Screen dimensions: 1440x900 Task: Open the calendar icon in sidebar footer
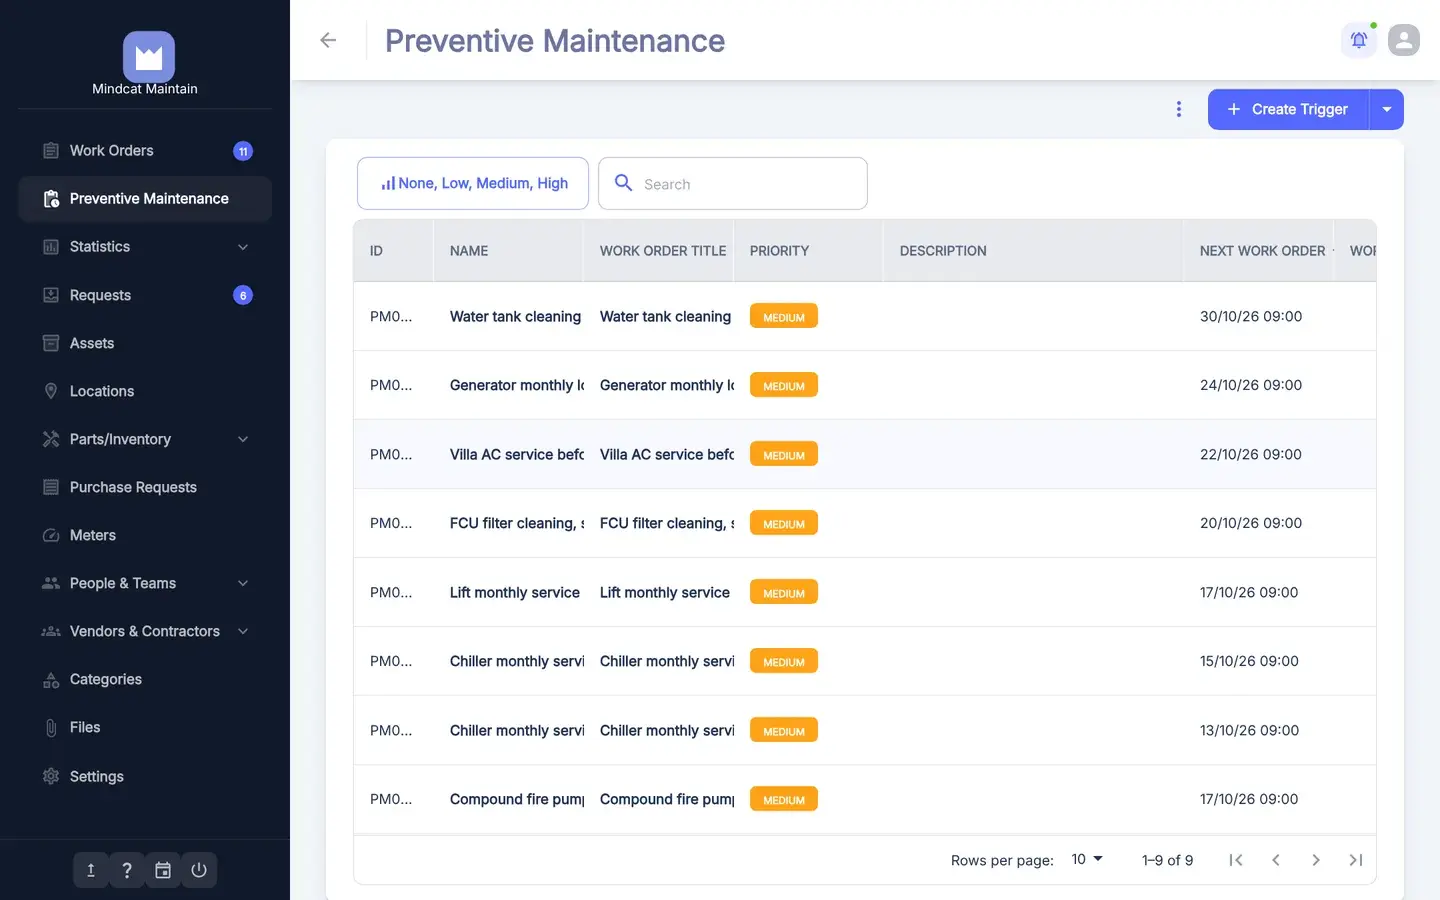click(x=163, y=870)
